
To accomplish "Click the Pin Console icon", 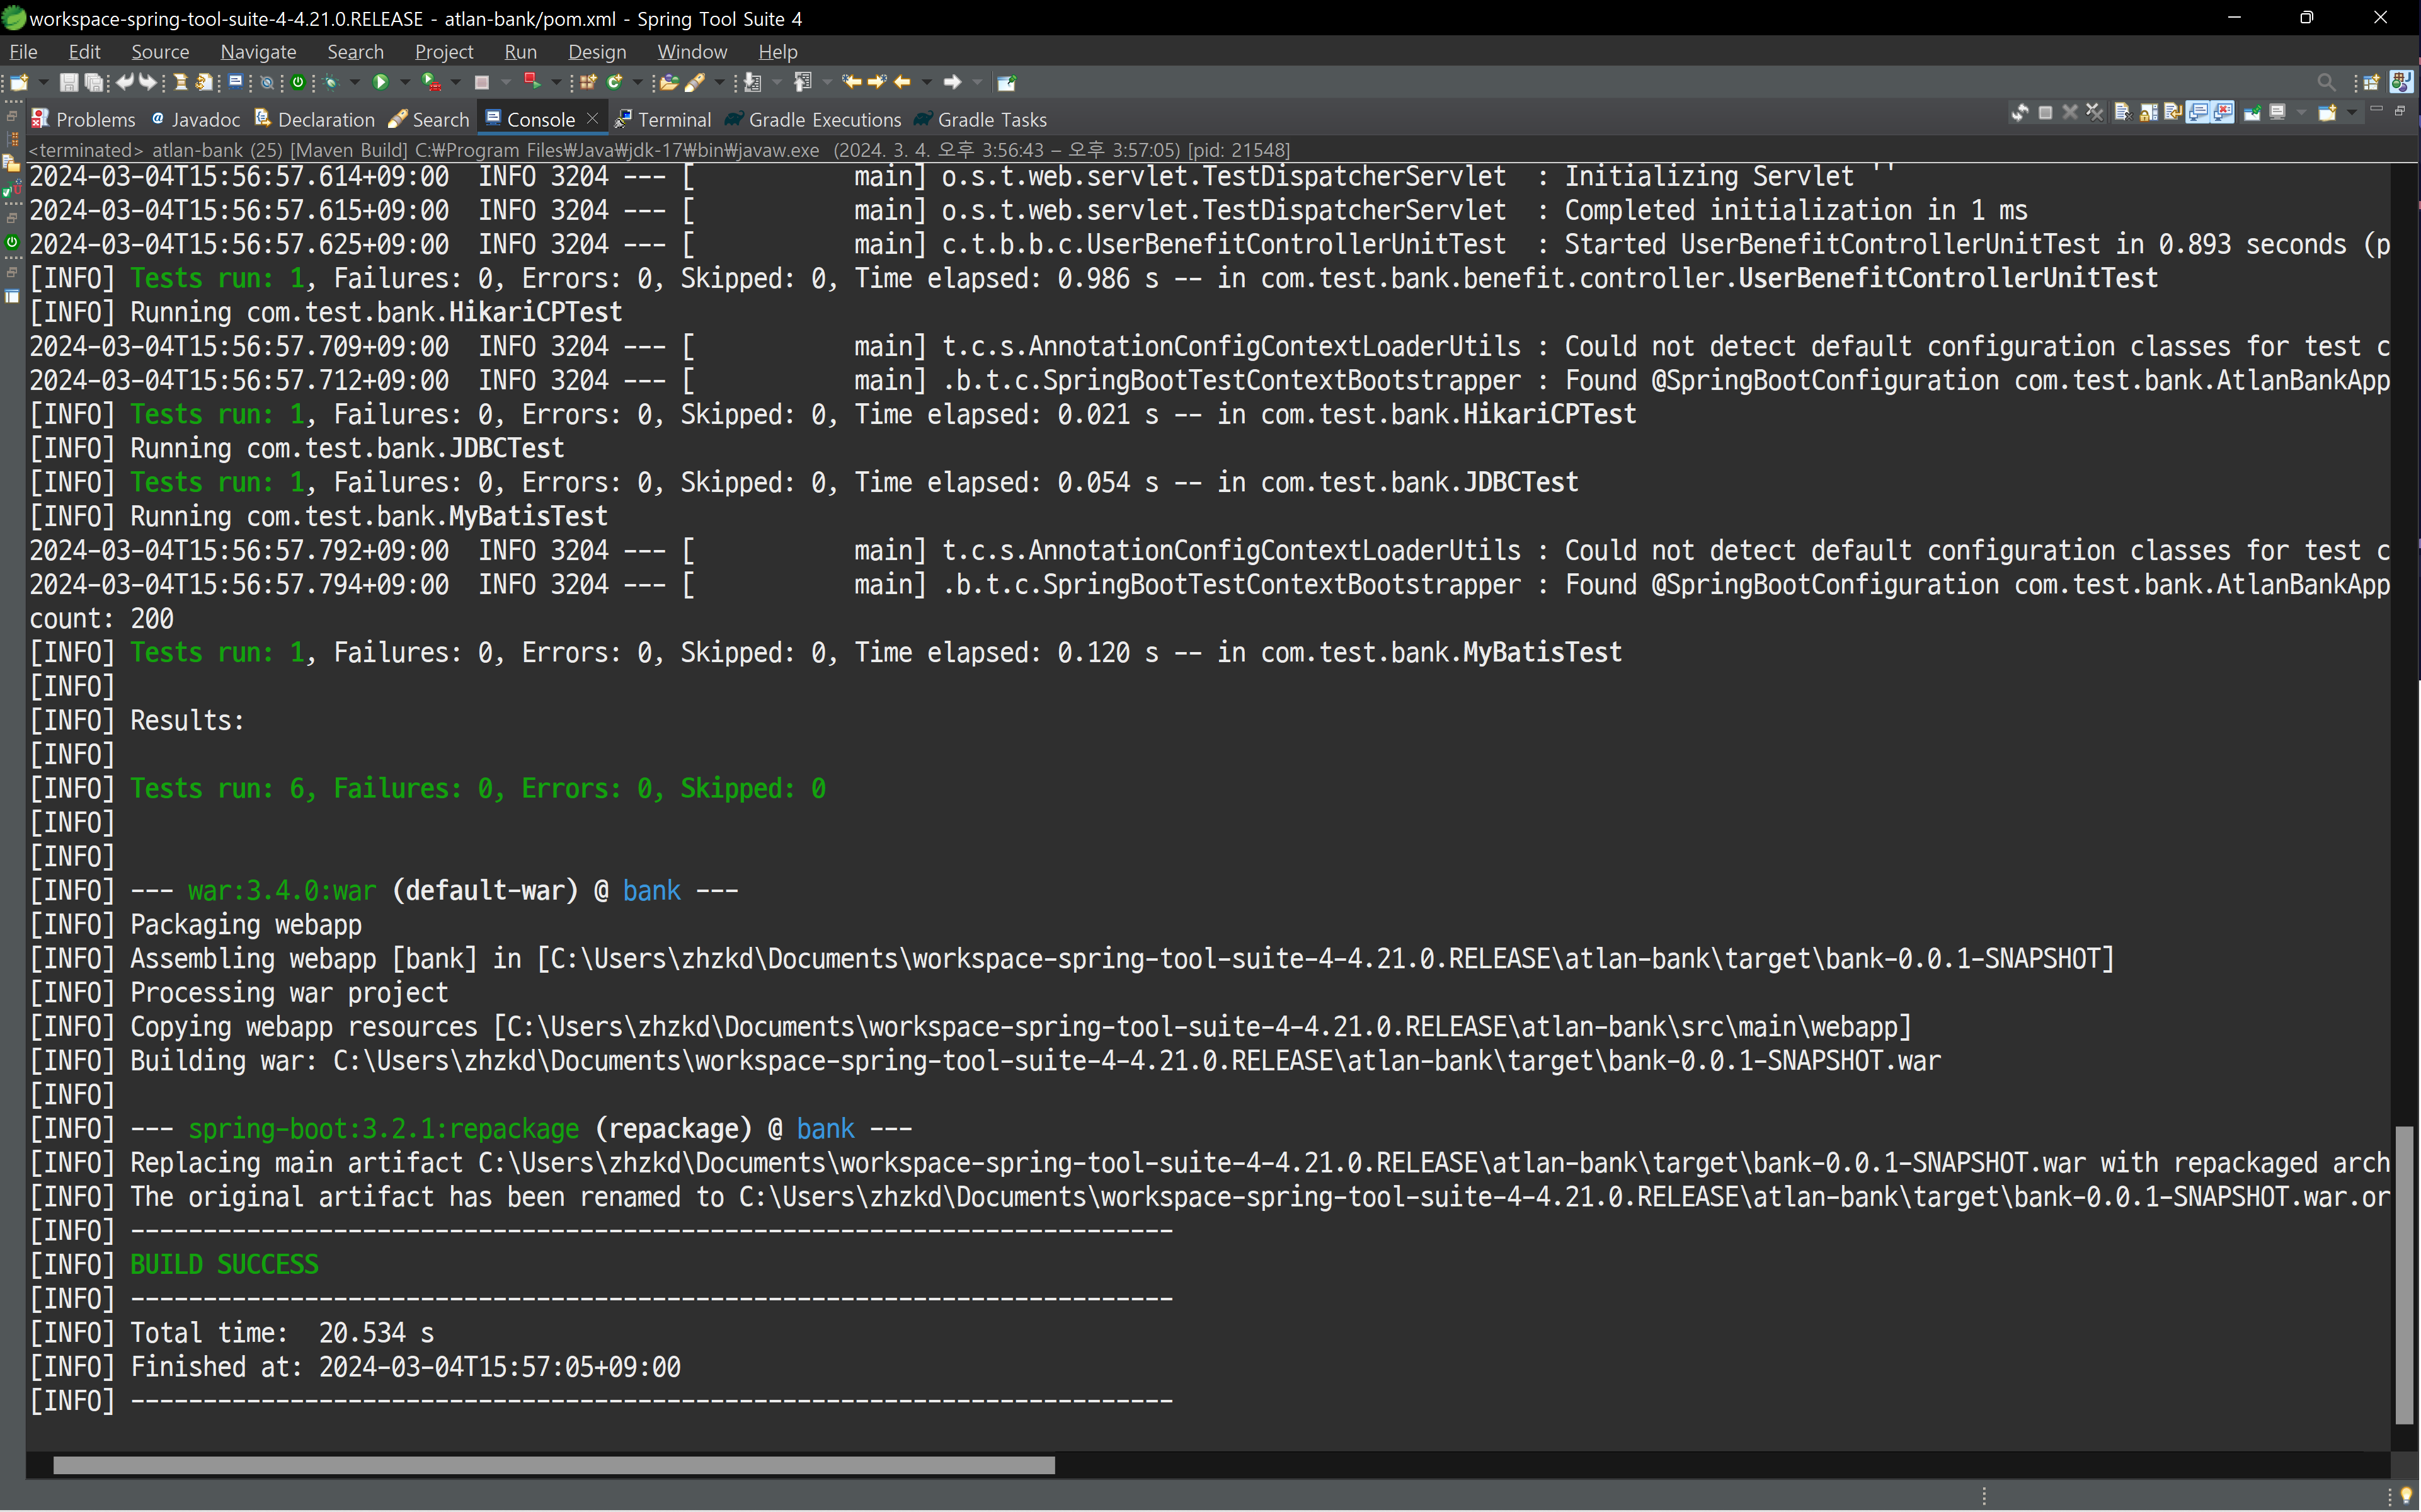I will pyautogui.click(x=2253, y=112).
